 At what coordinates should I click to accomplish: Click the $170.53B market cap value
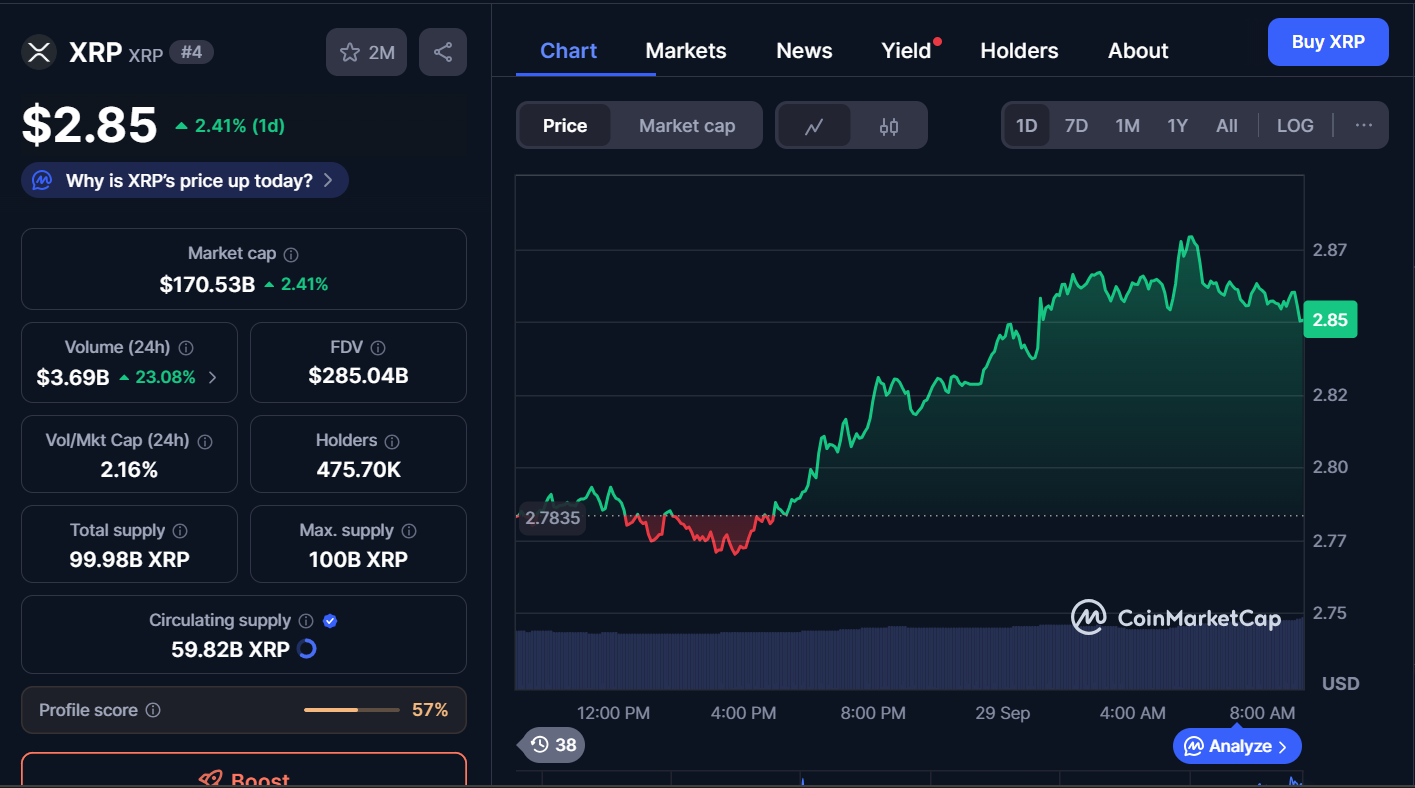pos(207,284)
